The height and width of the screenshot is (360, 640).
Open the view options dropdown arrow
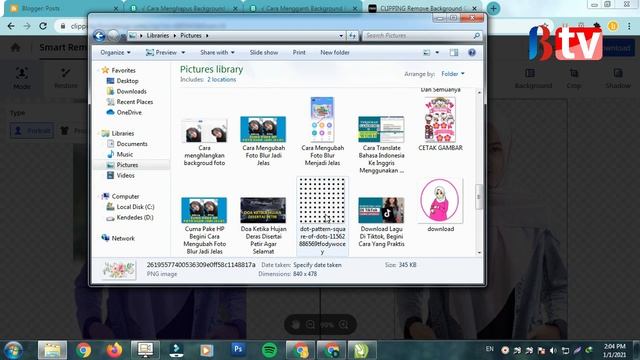(x=437, y=53)
